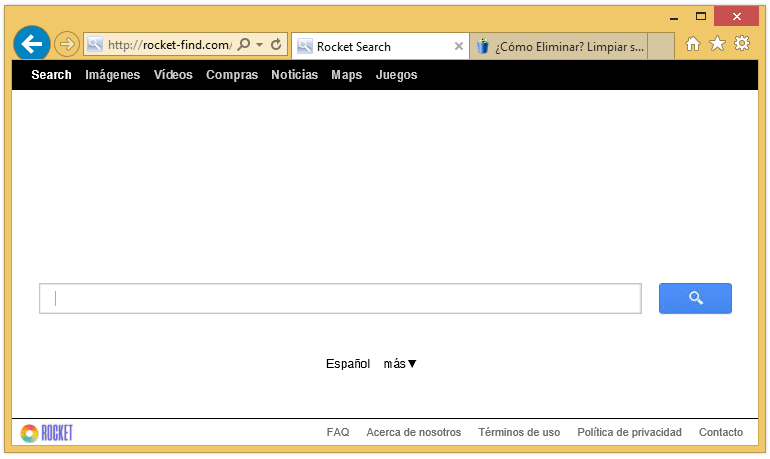Open Política de privacidad link
This screenshot has width=770, height=459.
[629, 432]
